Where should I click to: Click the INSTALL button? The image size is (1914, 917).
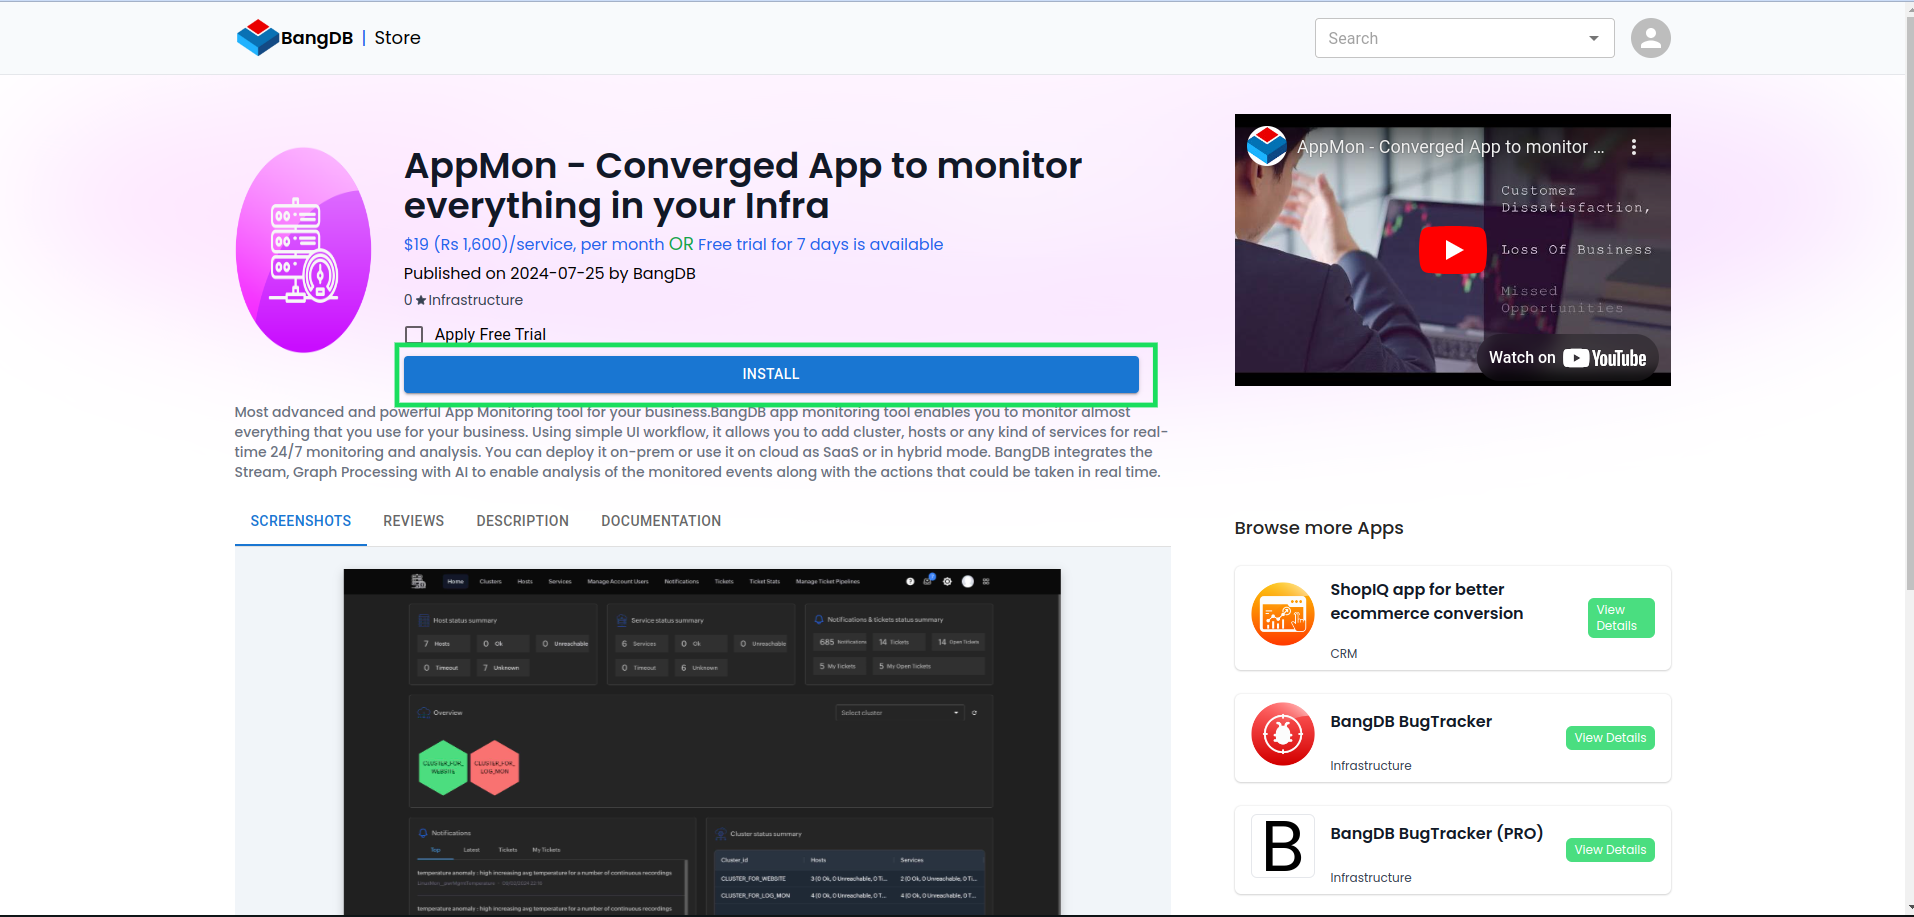click(771, 374)
